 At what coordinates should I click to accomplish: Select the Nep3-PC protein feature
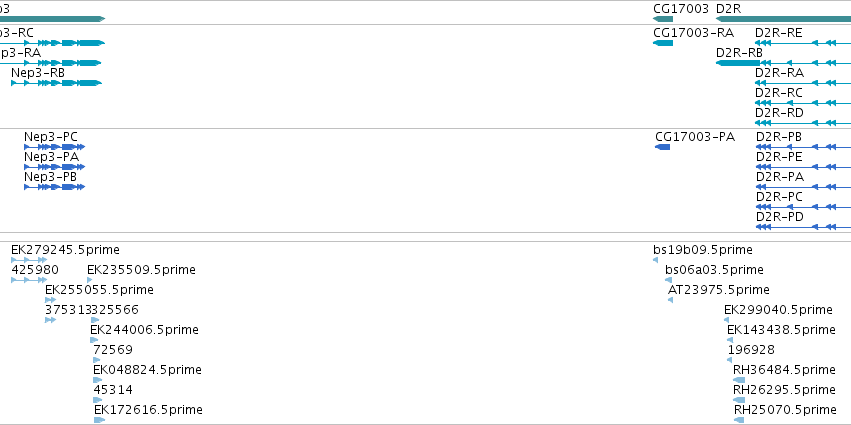(x=54, y=147)
